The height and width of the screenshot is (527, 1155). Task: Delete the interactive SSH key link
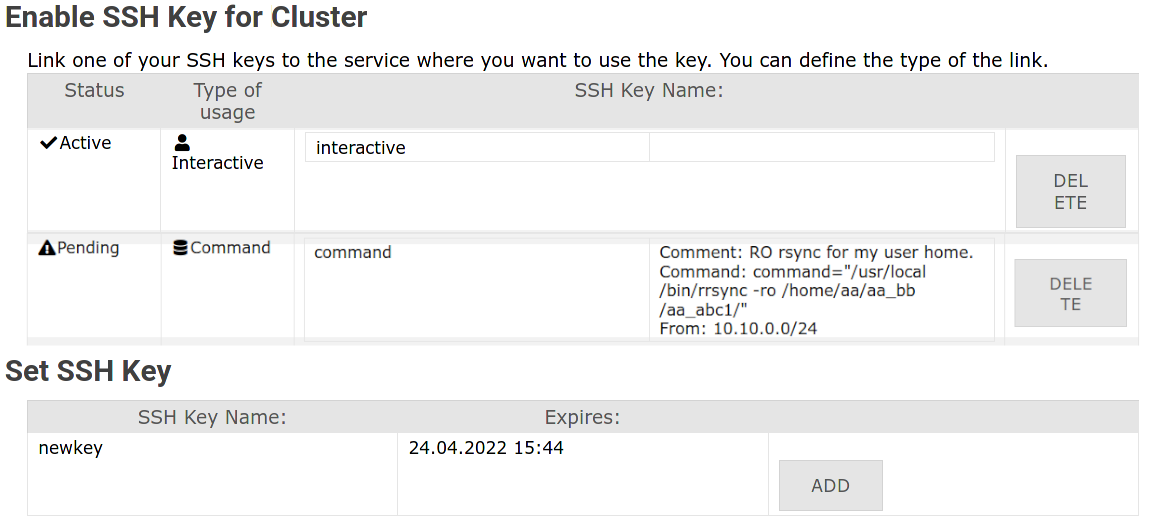(1070, 192)
